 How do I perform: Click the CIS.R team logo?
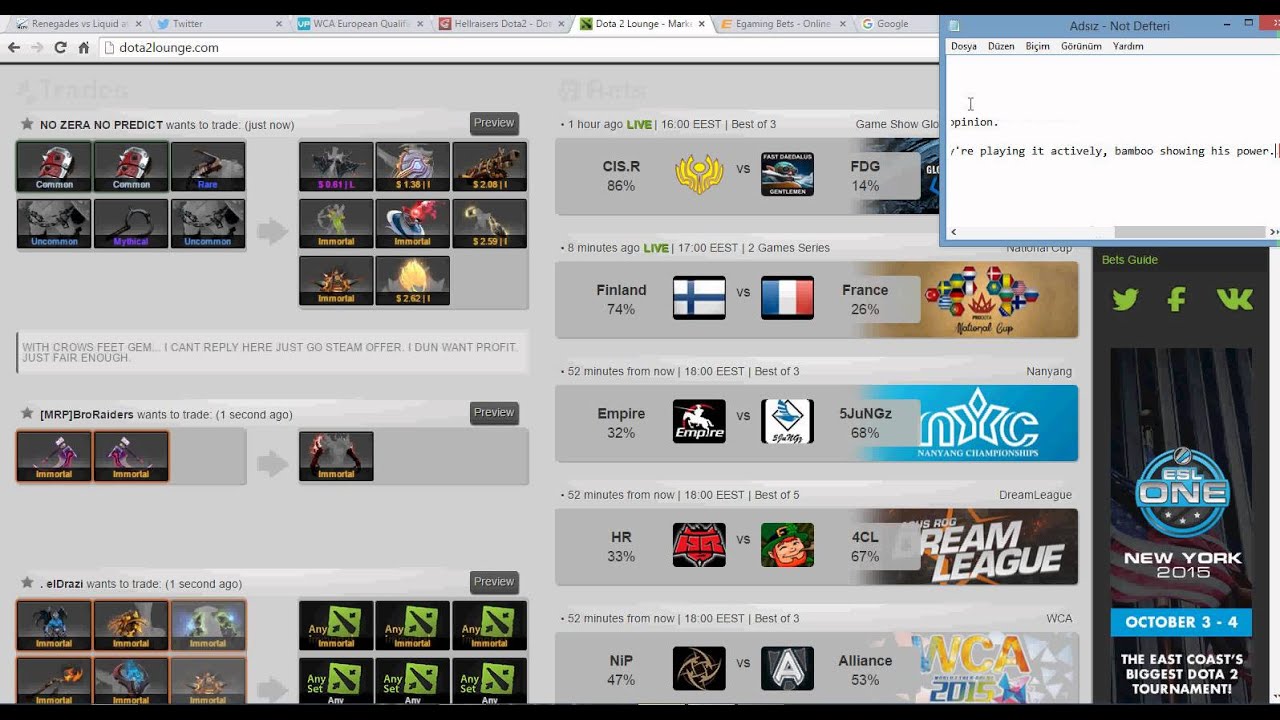(x=699, y=174)
